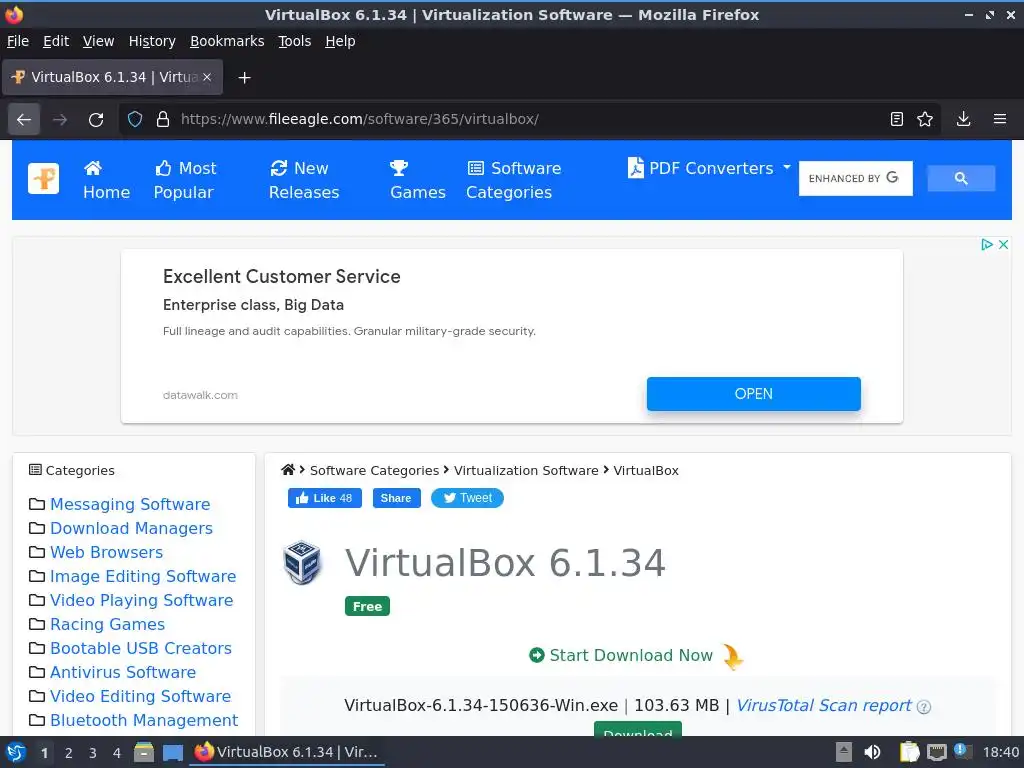Show the desktop from the taskbar icon
Screen dimensions: 1024x768
(x=173, y=752)
